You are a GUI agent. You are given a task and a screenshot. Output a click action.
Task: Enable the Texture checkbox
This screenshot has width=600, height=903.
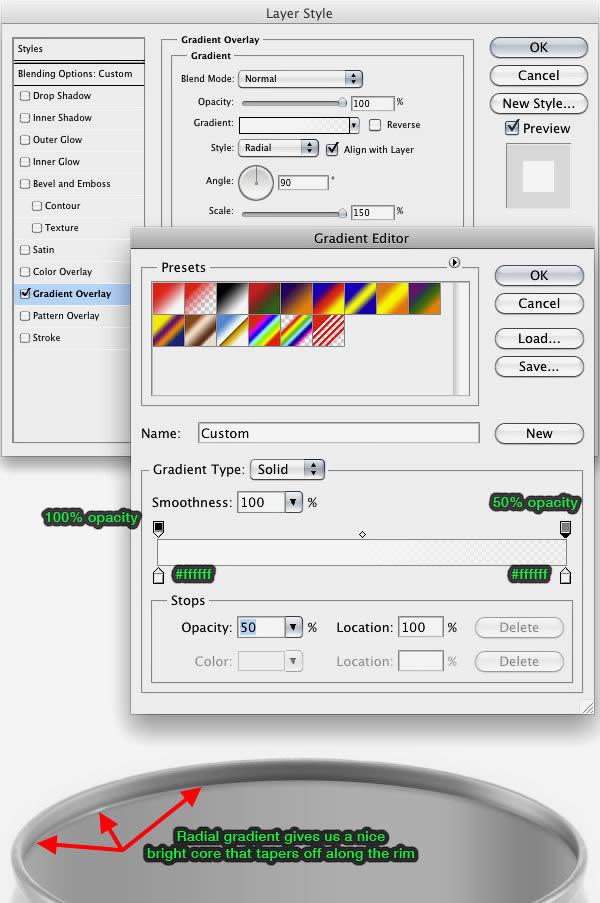[37, 227]
